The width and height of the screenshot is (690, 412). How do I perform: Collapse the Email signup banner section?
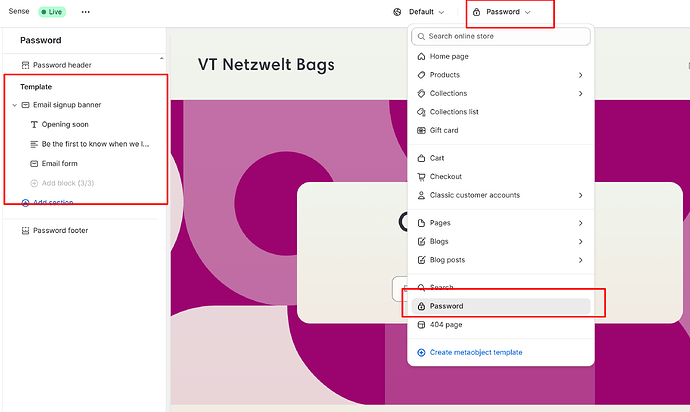pyautogui.click(x=14, y=105)
